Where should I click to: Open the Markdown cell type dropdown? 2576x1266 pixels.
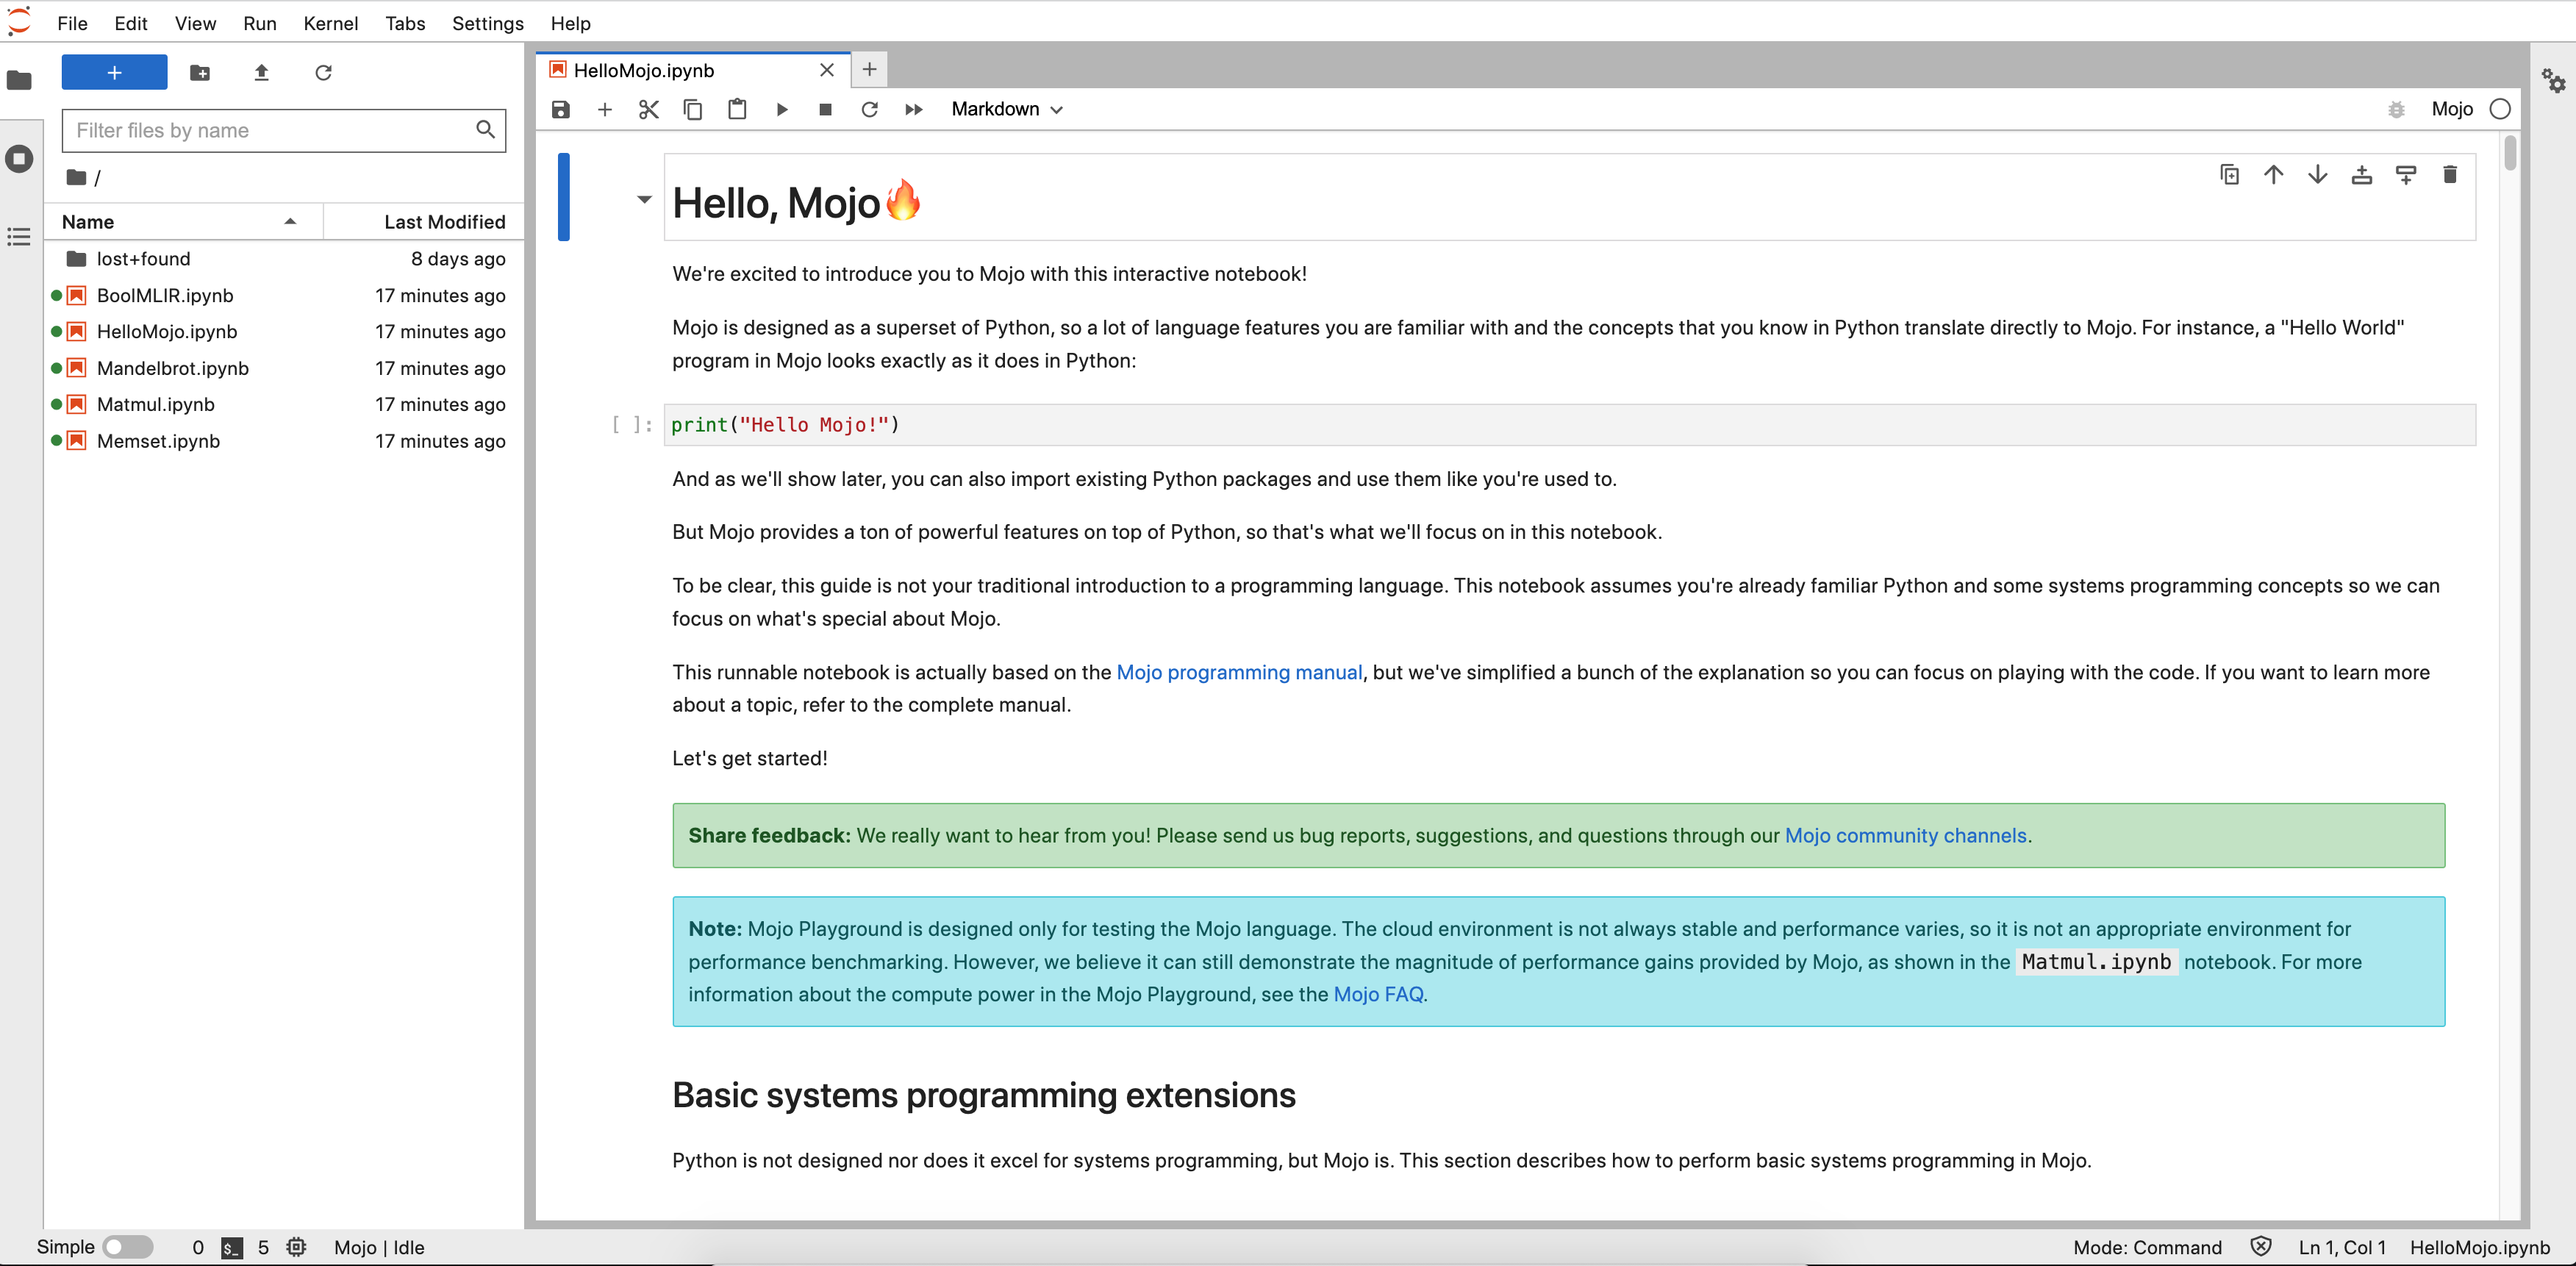(1006, 109)
